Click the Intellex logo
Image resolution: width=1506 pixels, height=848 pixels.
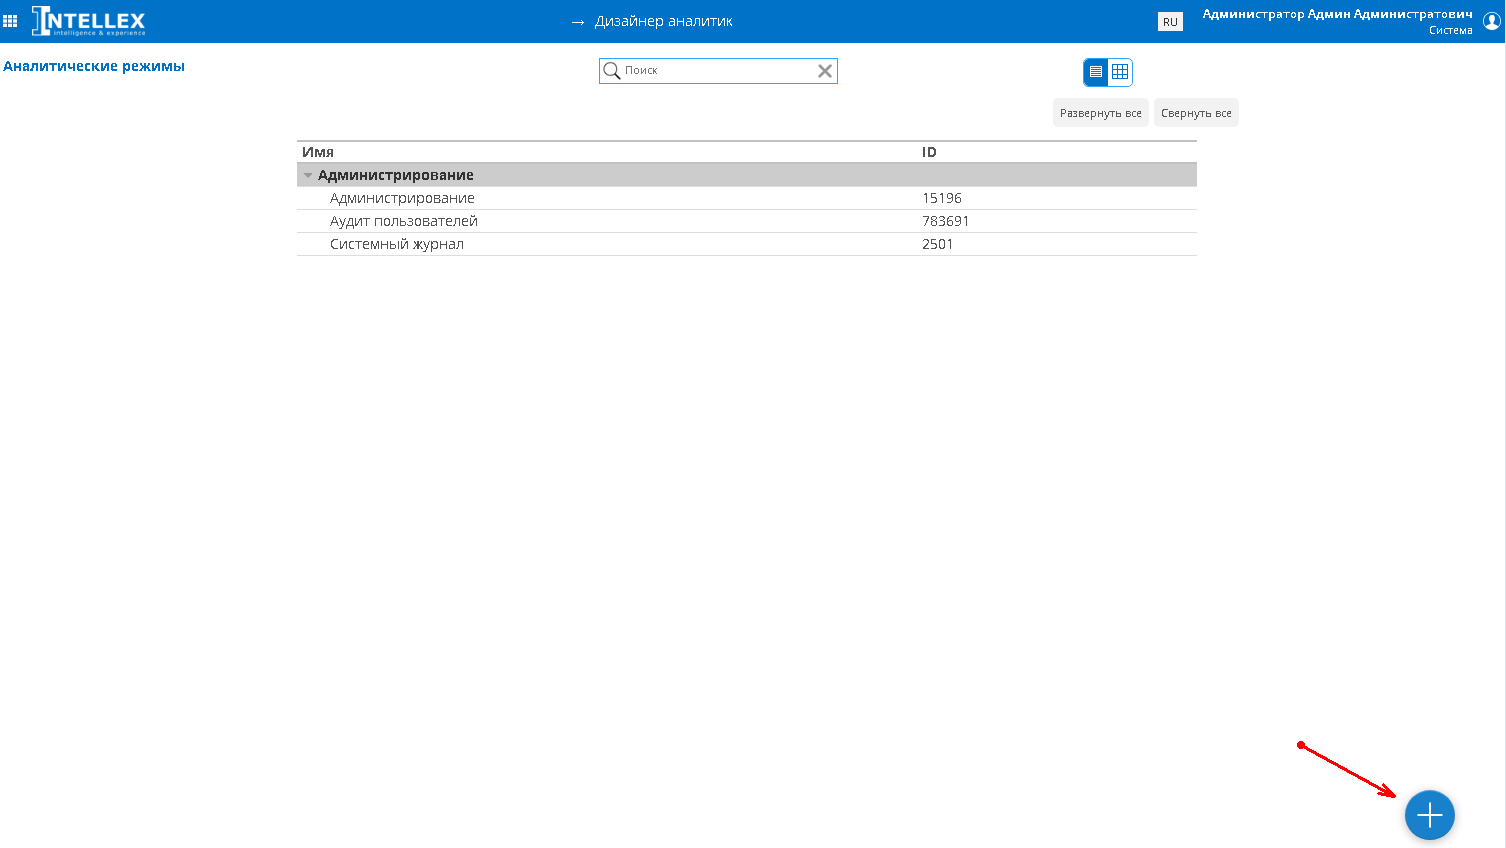coord(88,21)
